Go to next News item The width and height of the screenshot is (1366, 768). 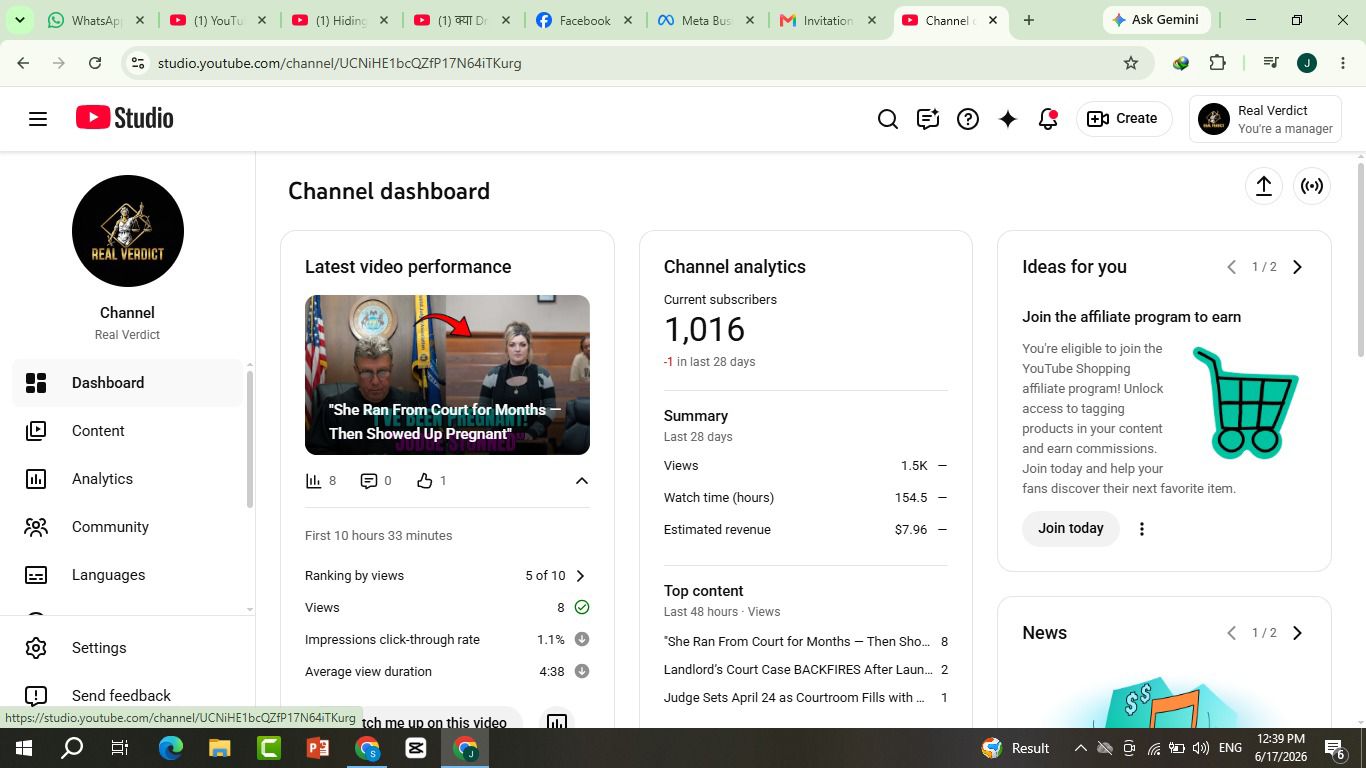coord(1297,633)
